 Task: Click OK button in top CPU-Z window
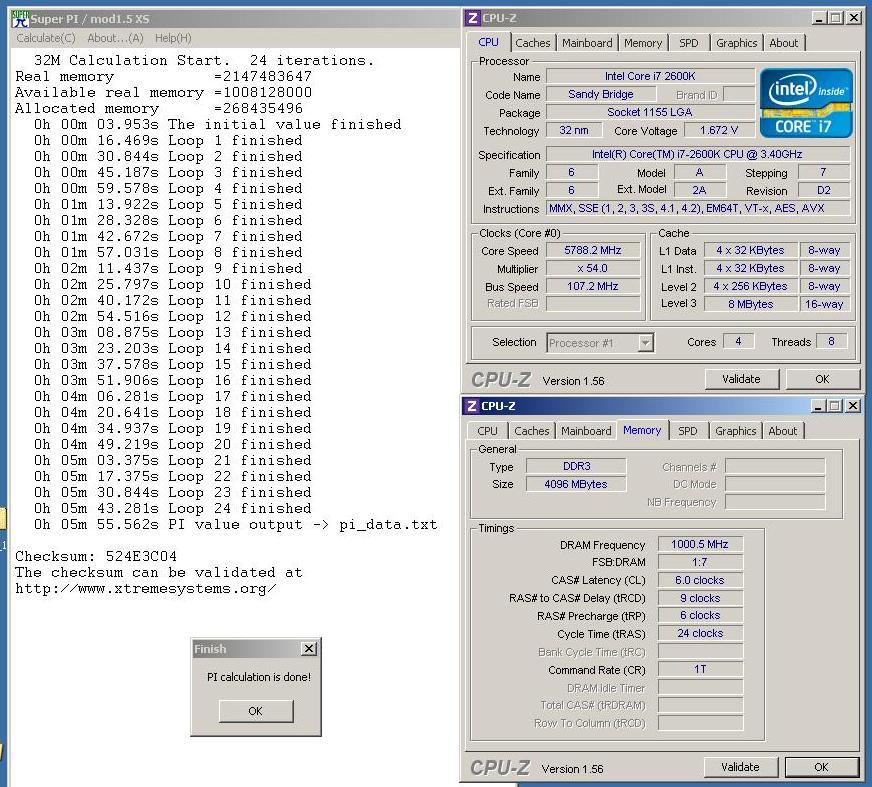[x=822, y=379]
